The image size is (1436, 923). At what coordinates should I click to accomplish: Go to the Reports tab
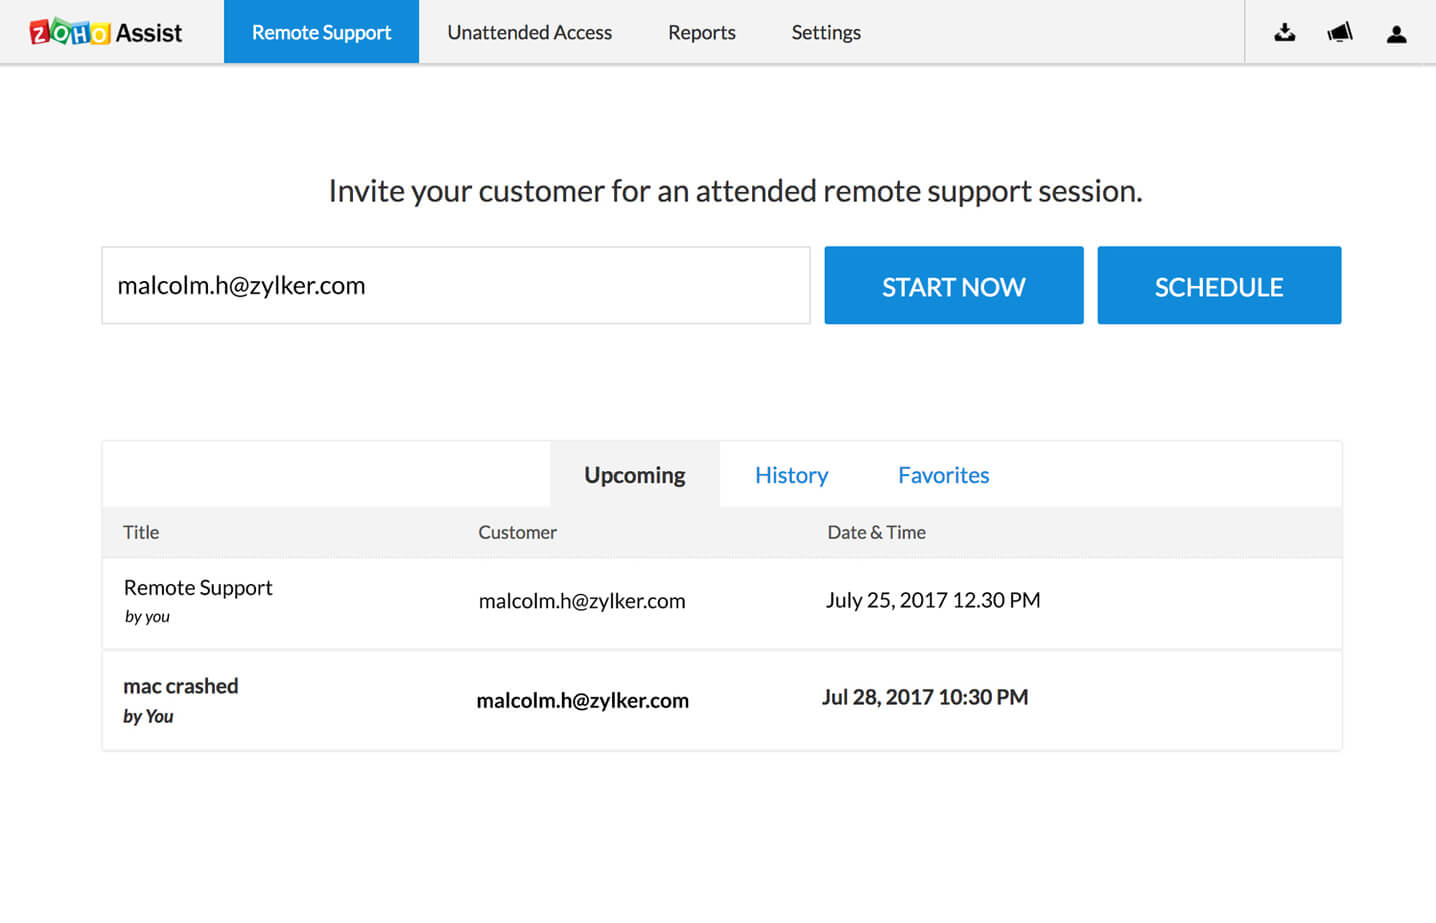(x=701, y=33)
